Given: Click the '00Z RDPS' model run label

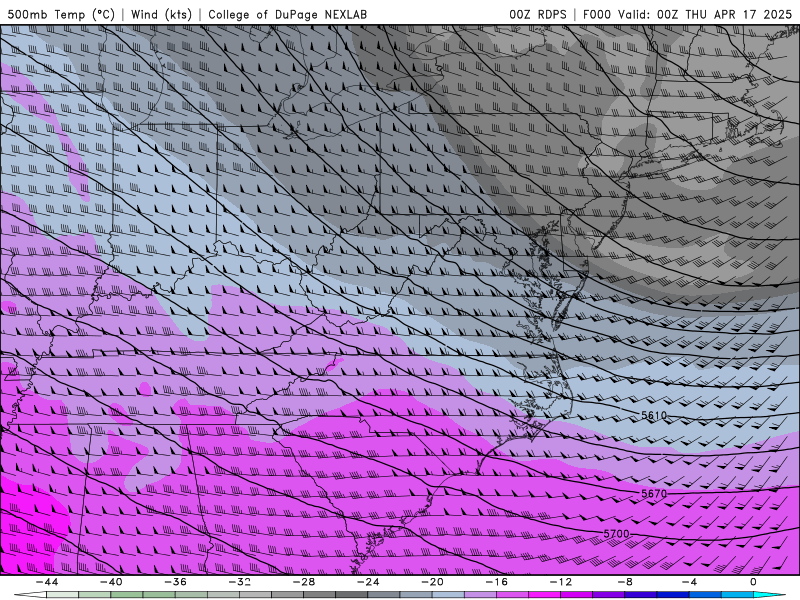Looking at the screenshot, I should pos(538,14).
